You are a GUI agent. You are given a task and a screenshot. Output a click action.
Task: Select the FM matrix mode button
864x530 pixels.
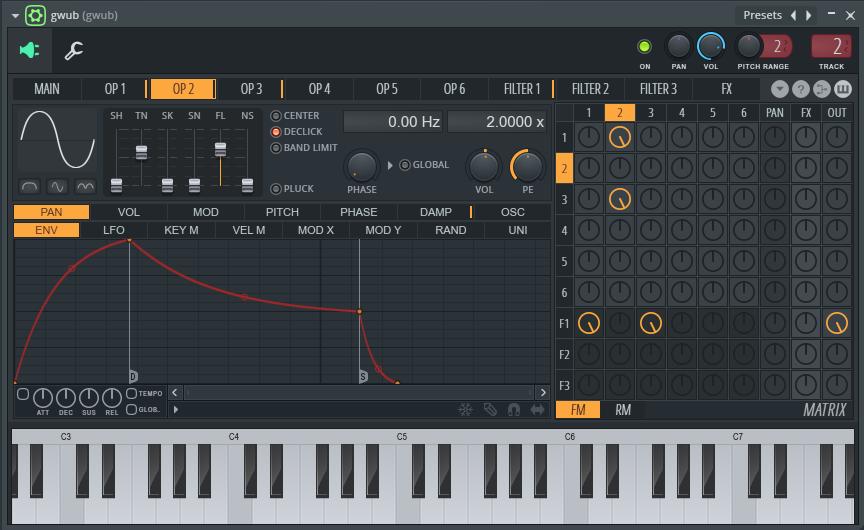(577, 410)
